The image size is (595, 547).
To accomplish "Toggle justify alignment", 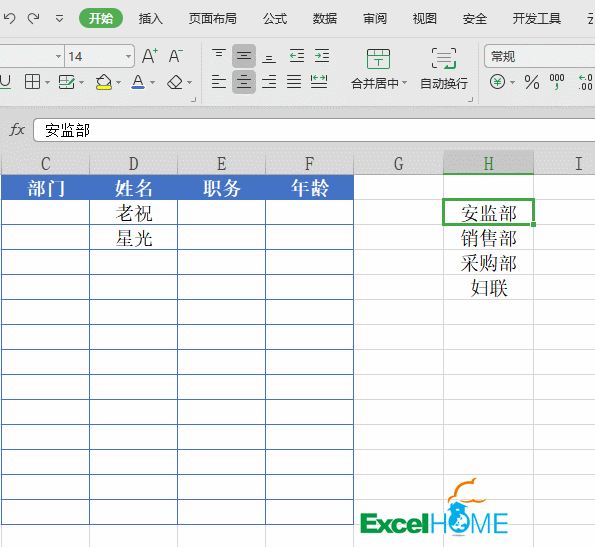I will point(294,82).
